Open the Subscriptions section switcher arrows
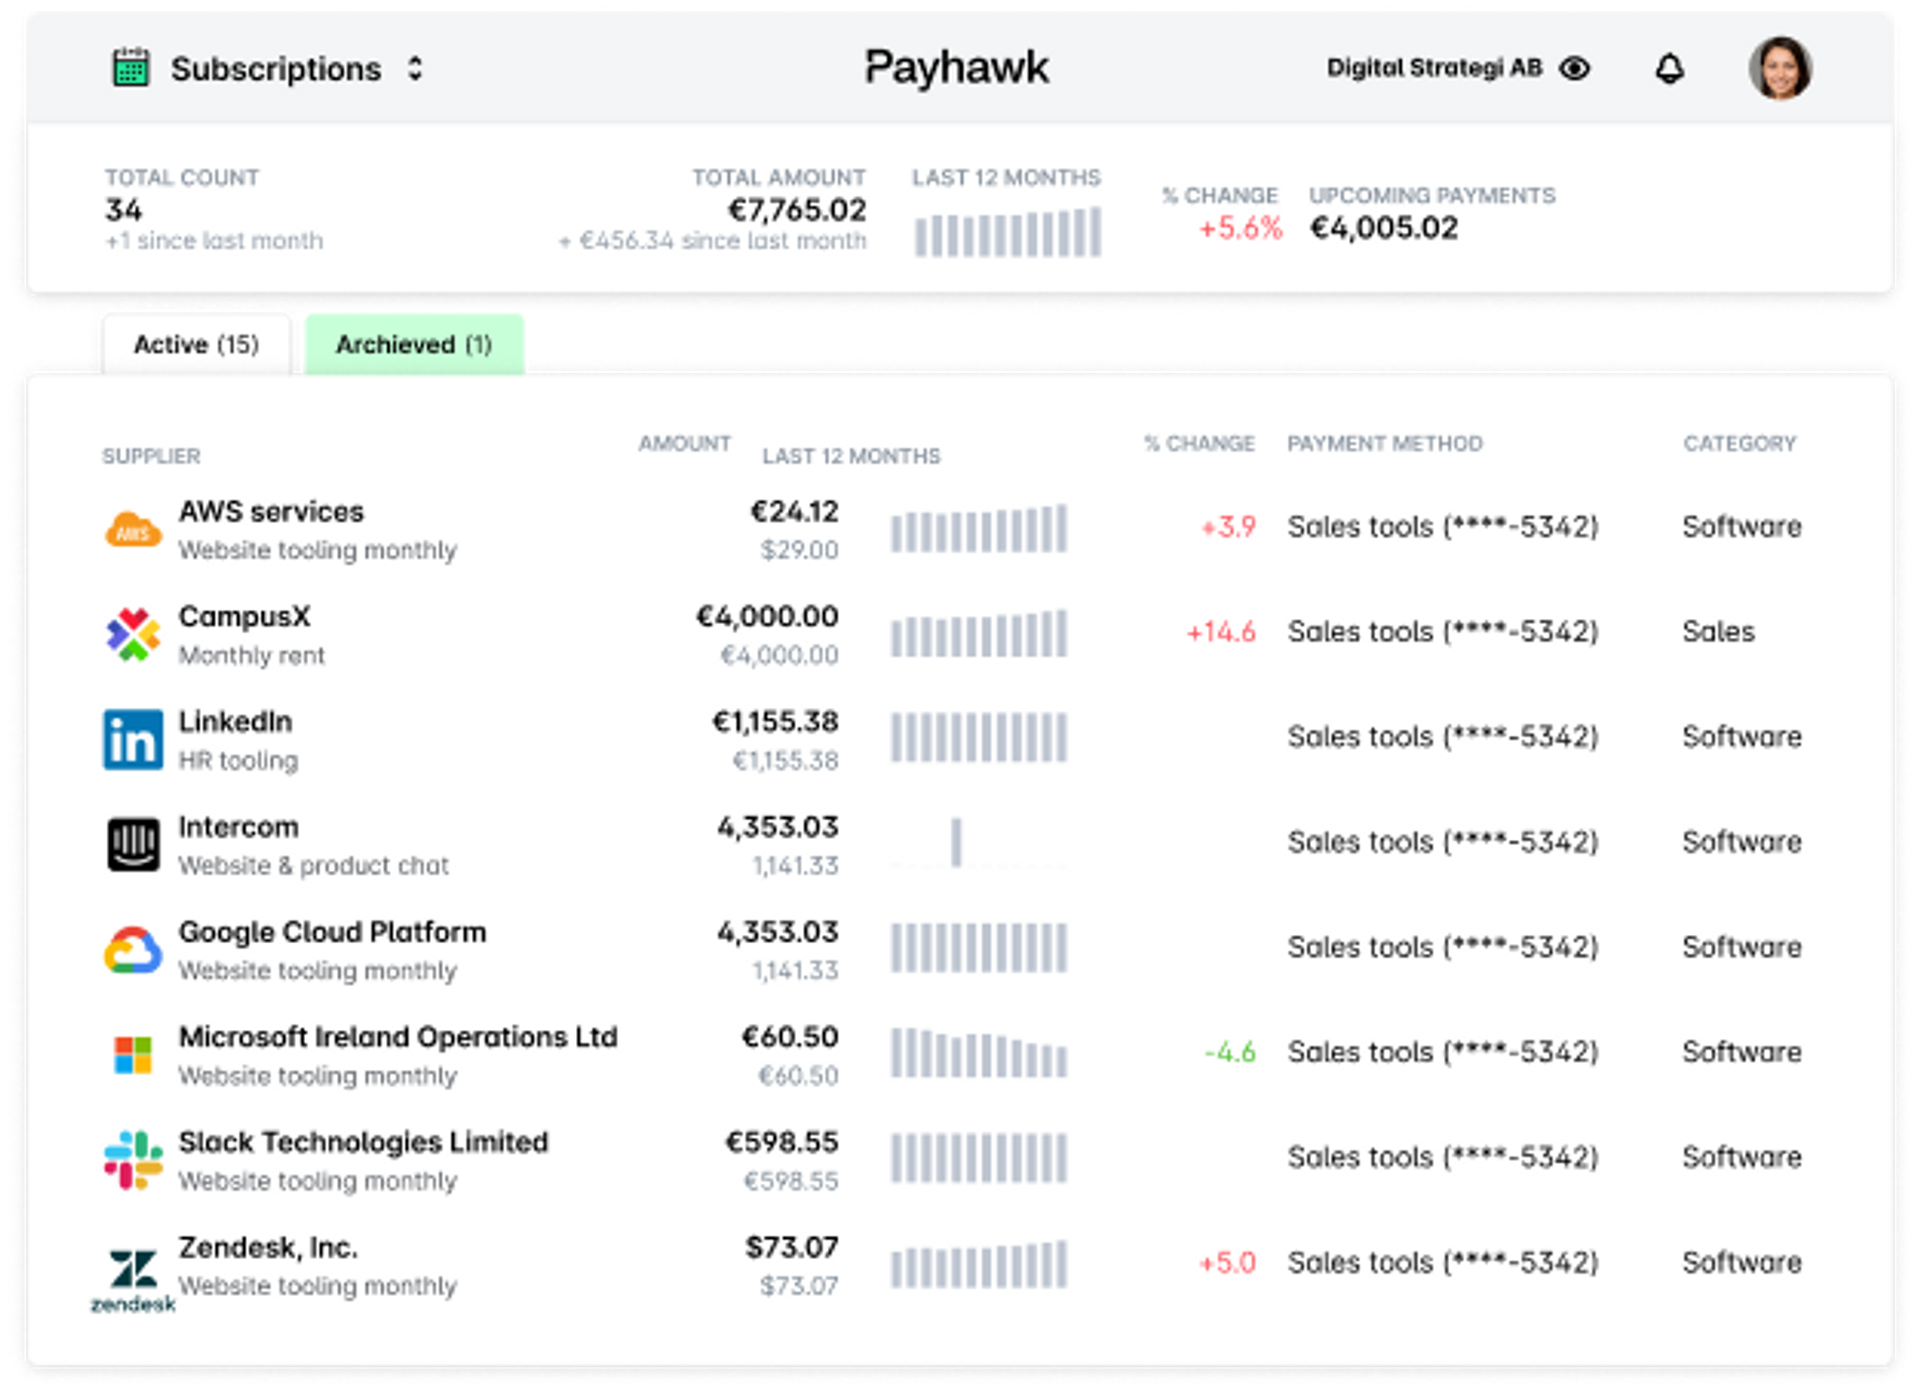1920x1392 pixels. [x=415, y=68]
